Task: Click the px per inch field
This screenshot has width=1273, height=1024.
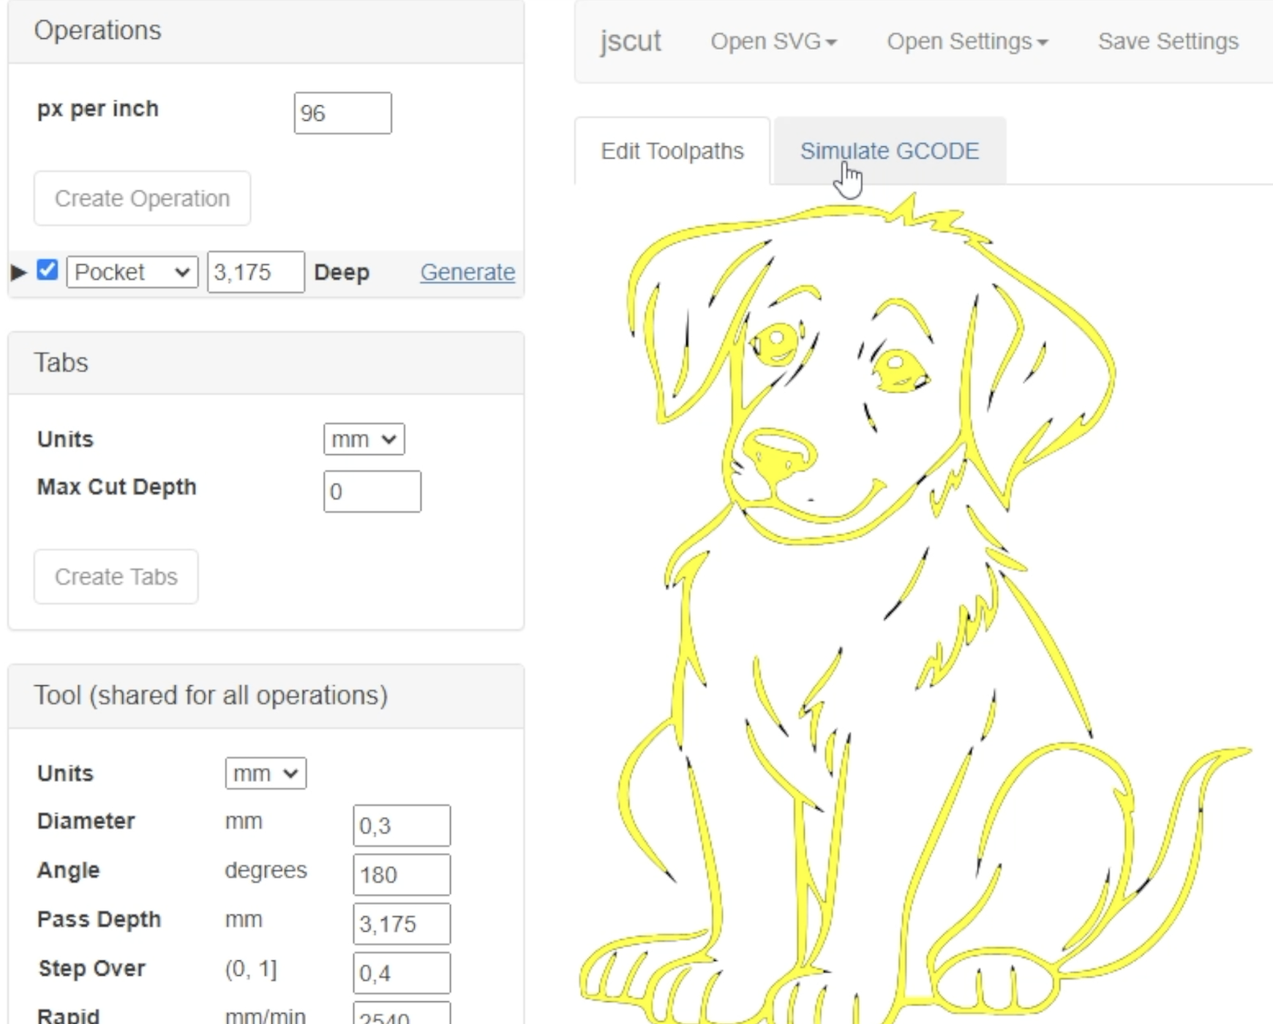Action: [x=342, y=113]
